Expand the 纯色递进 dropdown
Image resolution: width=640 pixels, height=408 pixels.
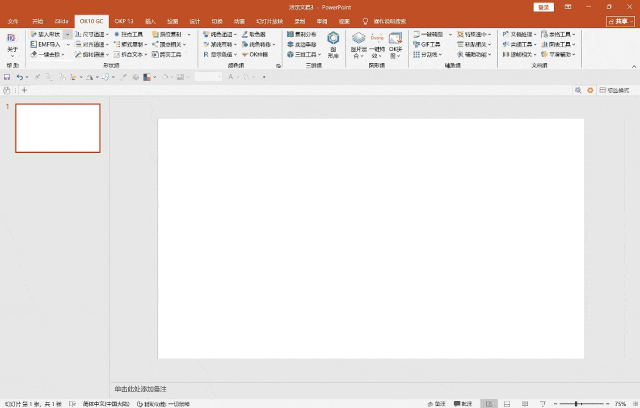click(236, 34)
